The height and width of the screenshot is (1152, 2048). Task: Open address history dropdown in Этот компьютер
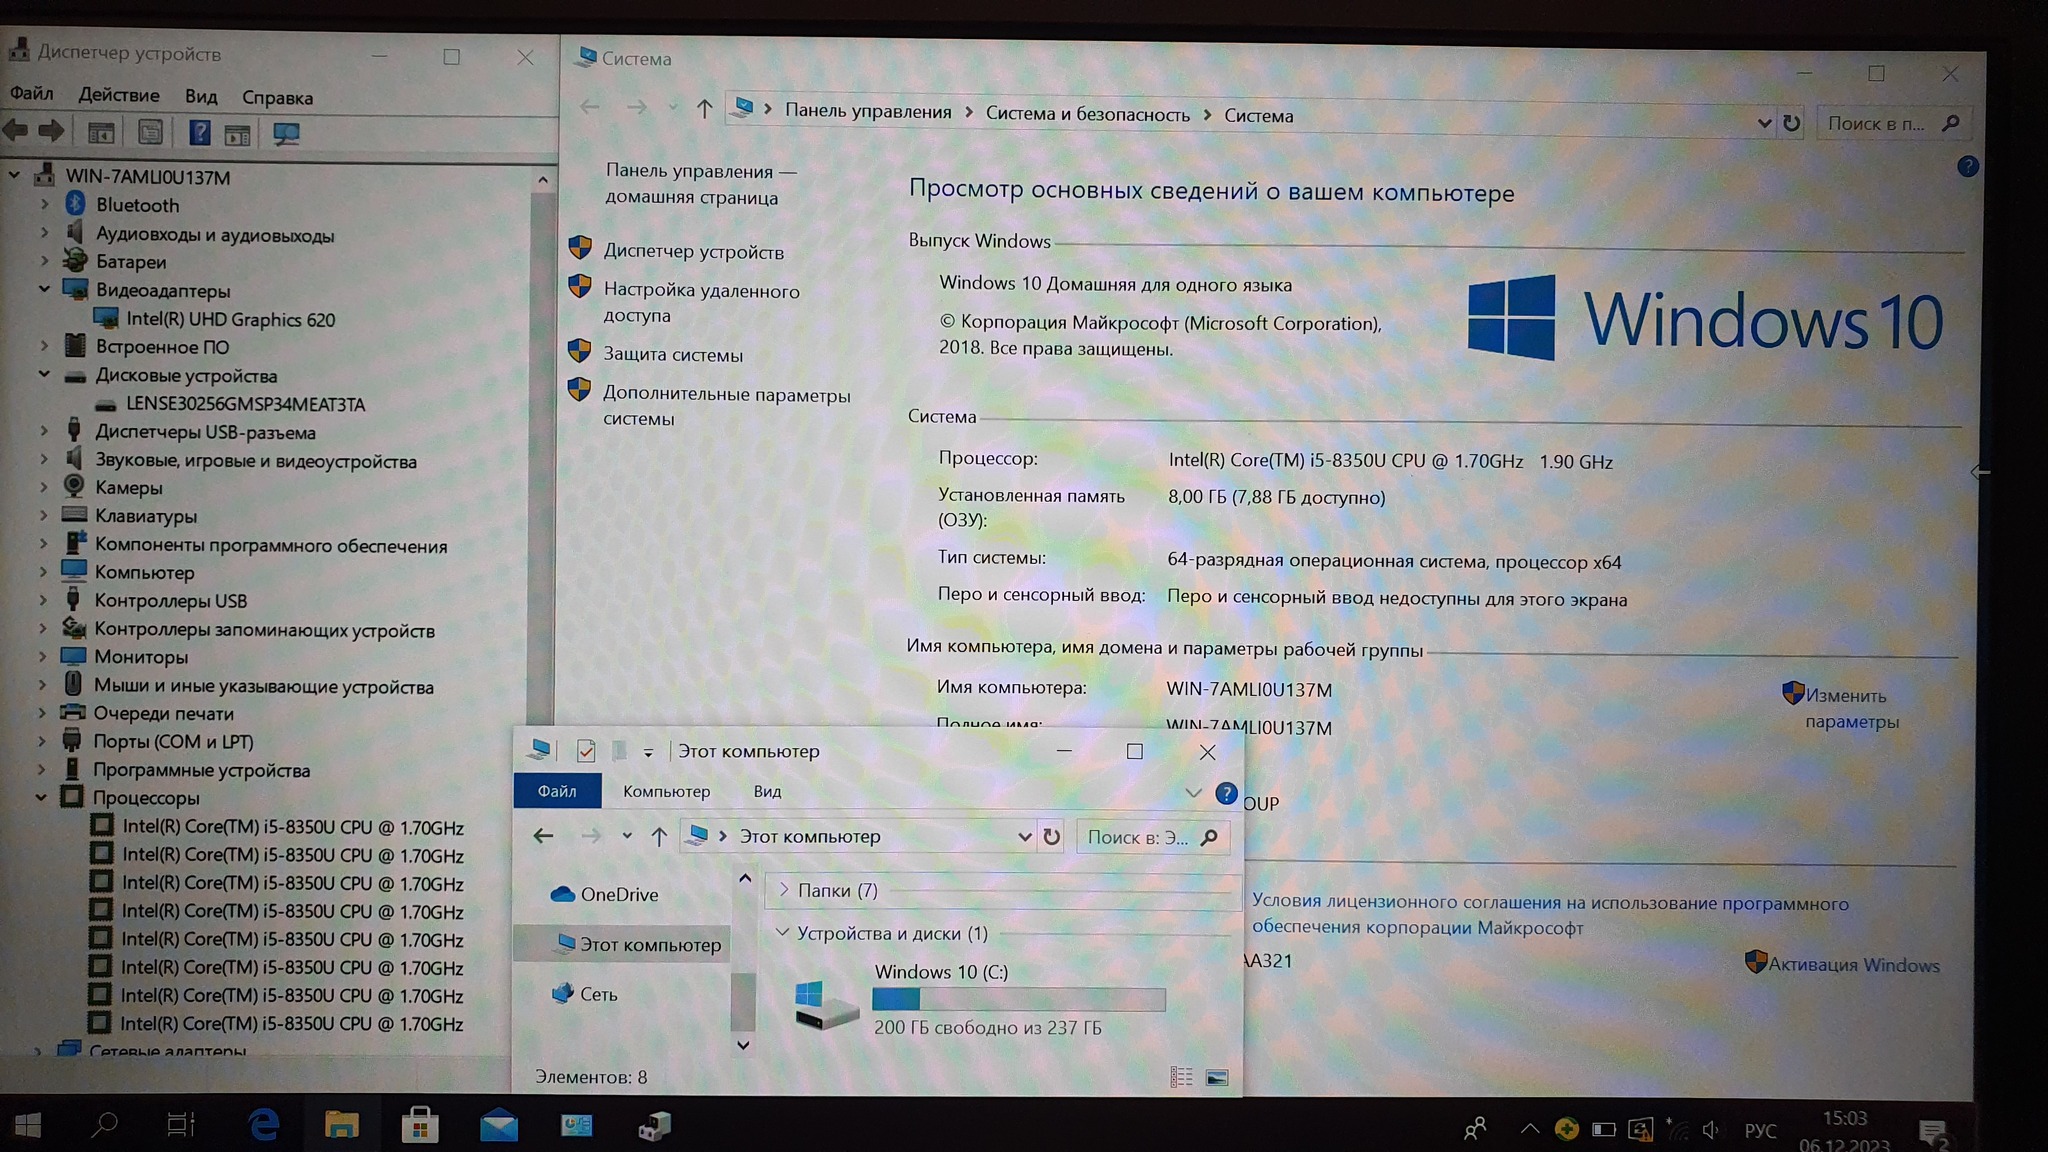pyautogui.click(x=1024, y=837)
